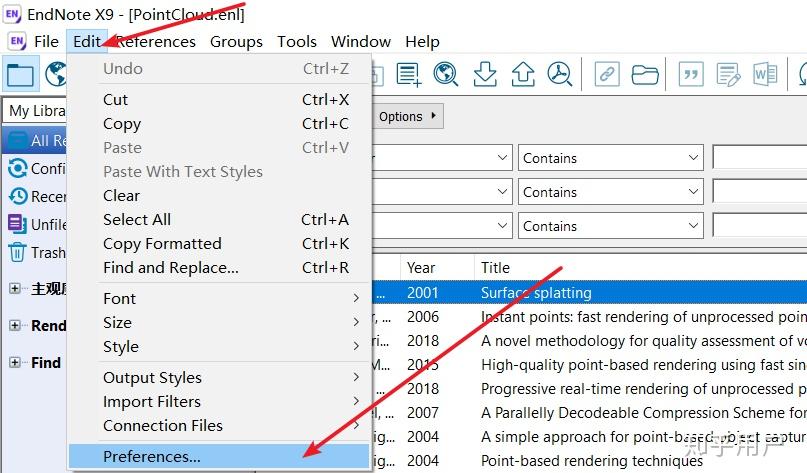Select 'A Parallelly Decodeable Compression Scheme' row
Image resolution: width=807 pixels, height=473 pixels.
(590, 412)
